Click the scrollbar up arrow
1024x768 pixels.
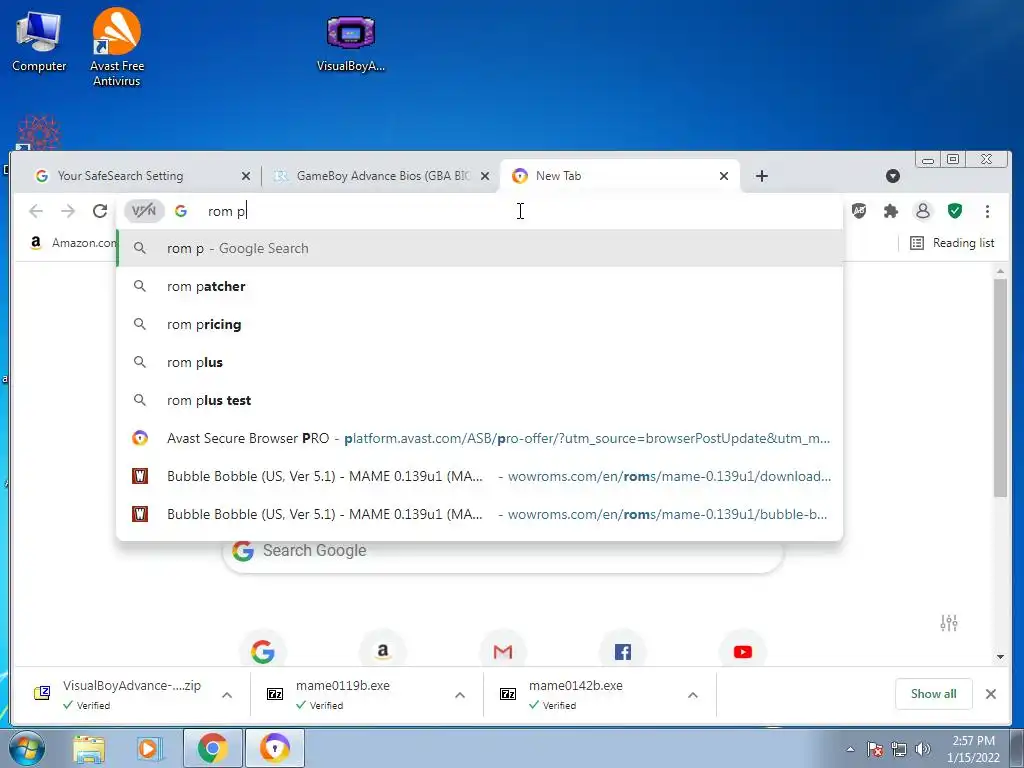click(x=1000, y=271)
